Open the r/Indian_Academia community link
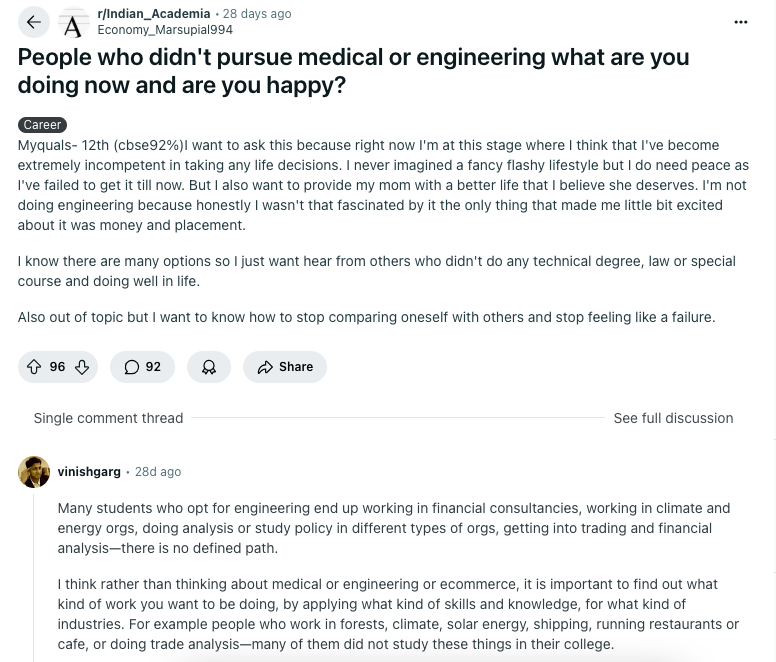 153,14
